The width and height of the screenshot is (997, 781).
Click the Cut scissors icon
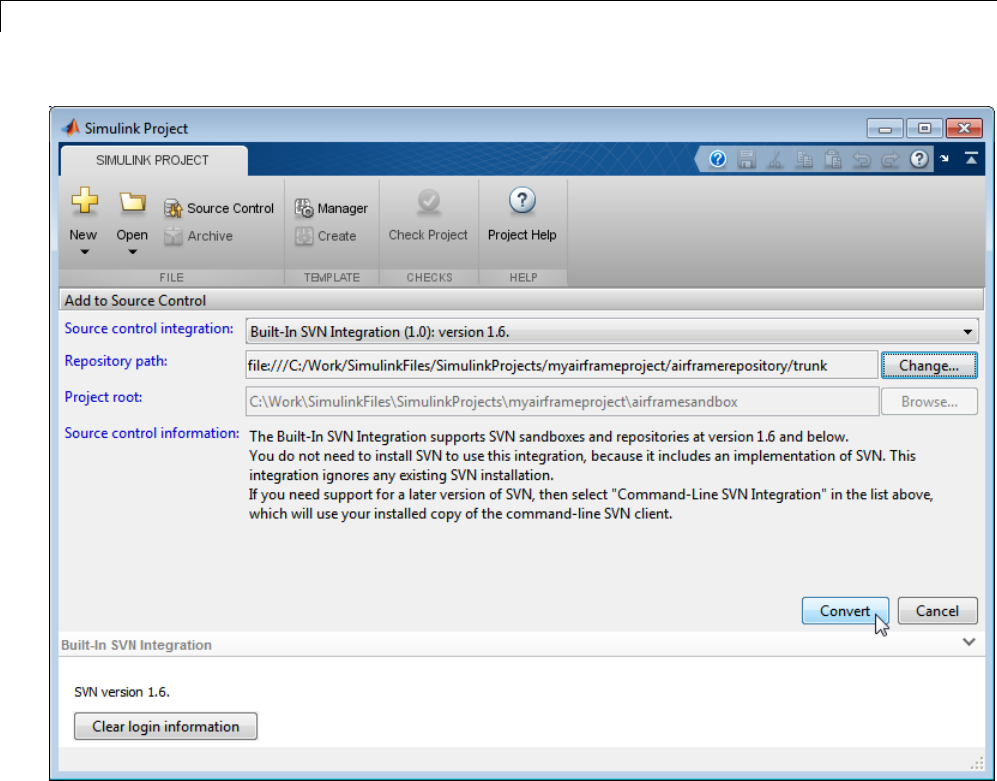pyautogui.click(x=775, y=159)
